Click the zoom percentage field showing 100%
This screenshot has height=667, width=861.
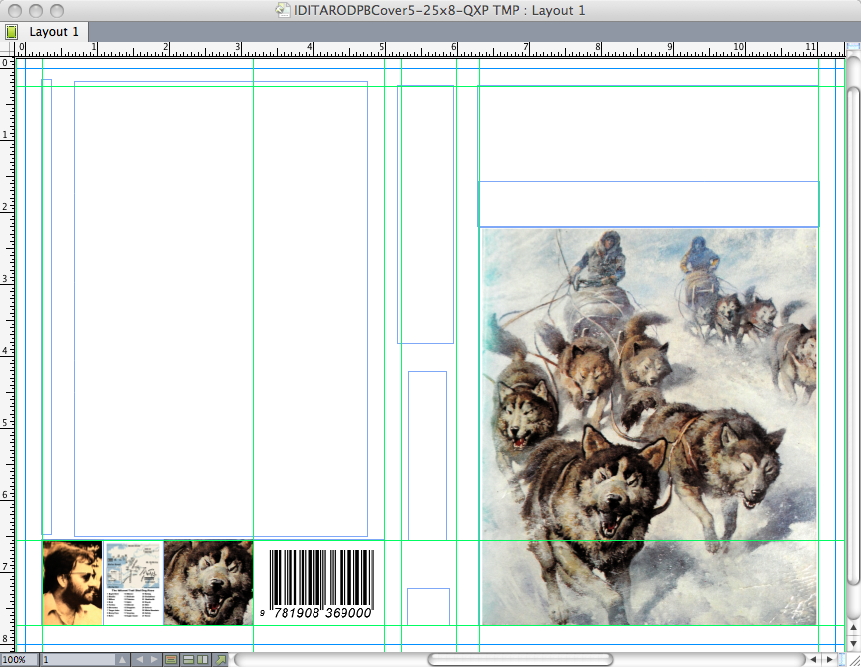coord(20,659)
